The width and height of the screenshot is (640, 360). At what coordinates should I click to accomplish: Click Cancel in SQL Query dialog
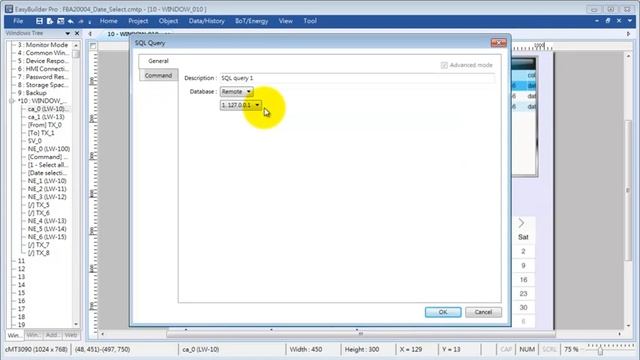483,312
